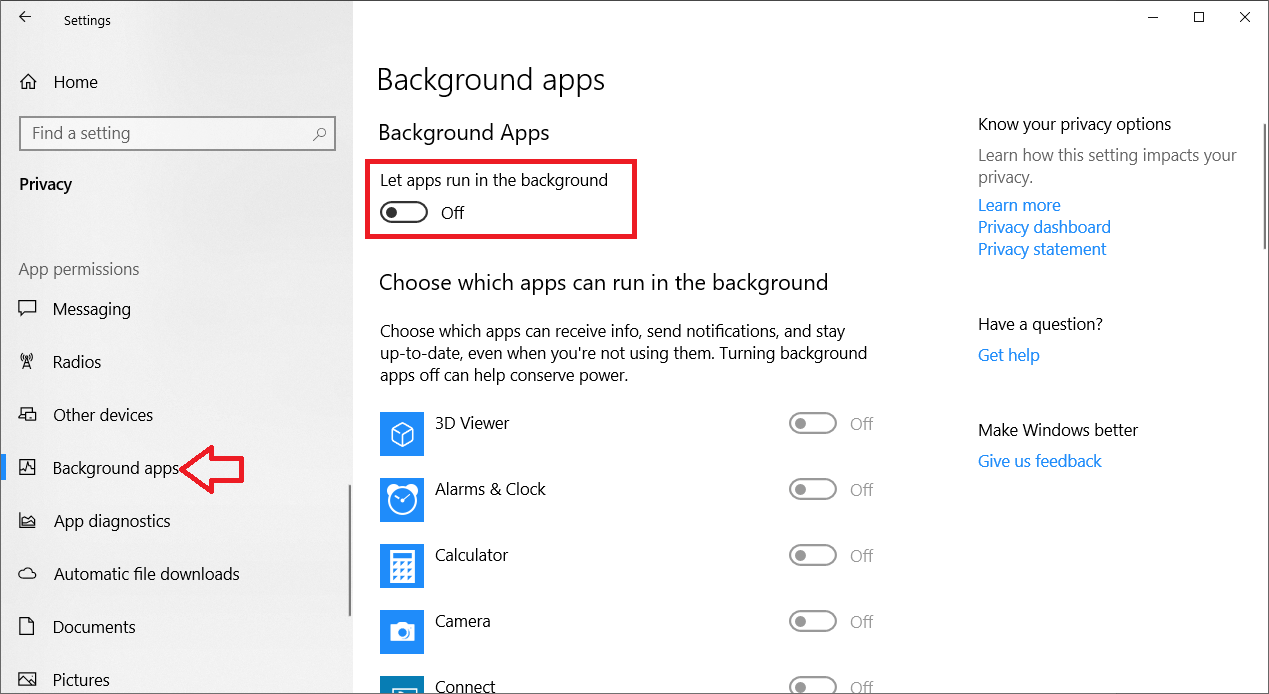Go to Documents privacy settings
The width and height of the screenshot is (1269, 694).
coord(94,627)
